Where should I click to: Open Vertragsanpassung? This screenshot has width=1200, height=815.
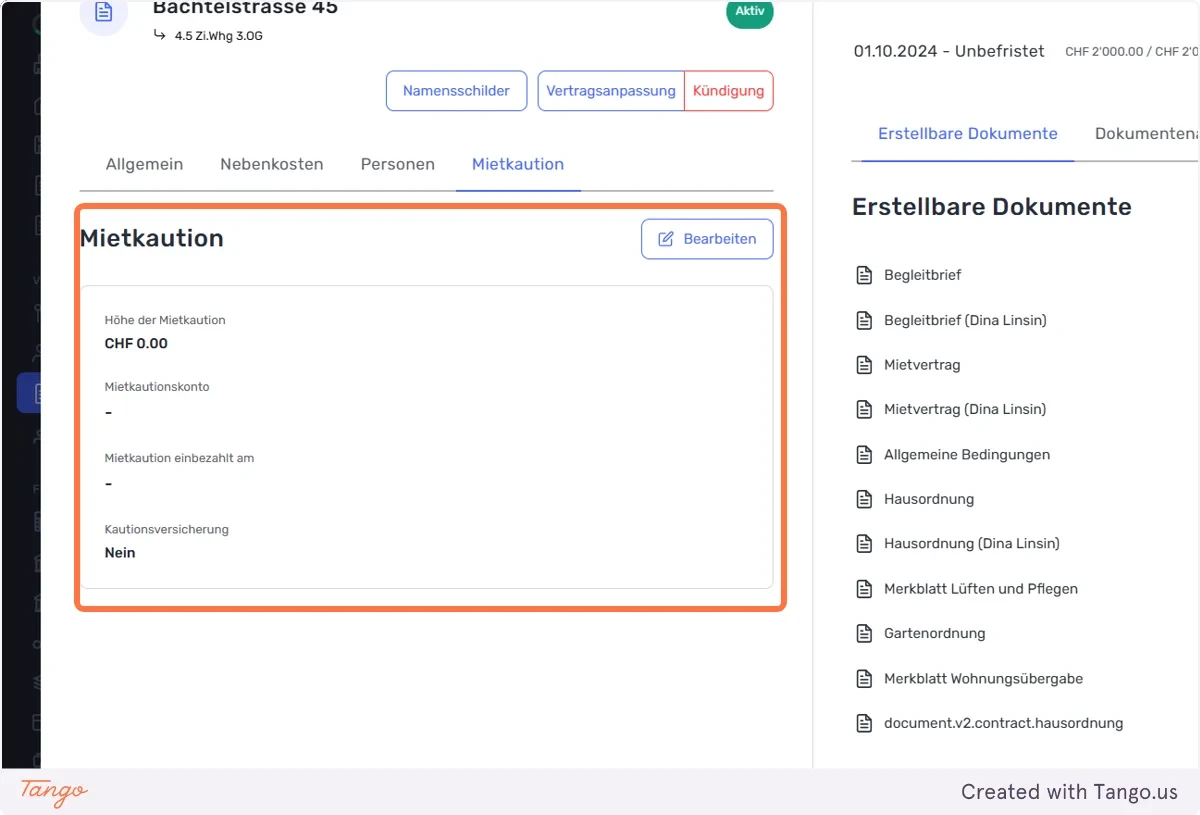[611, 91]
